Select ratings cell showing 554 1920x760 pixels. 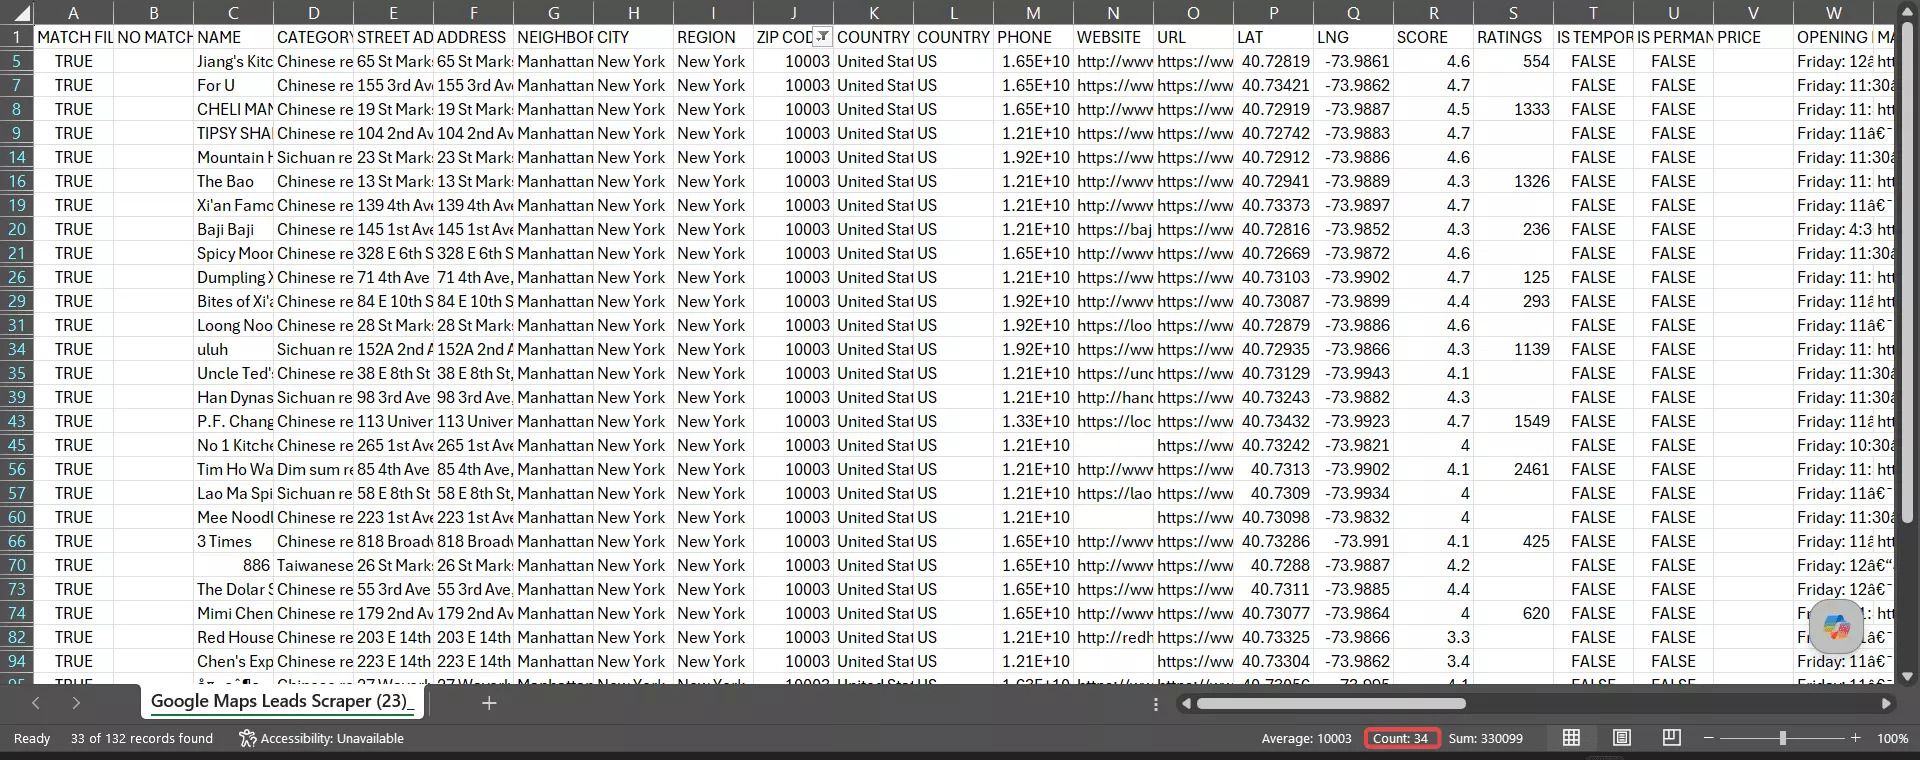pos(1513,61)
